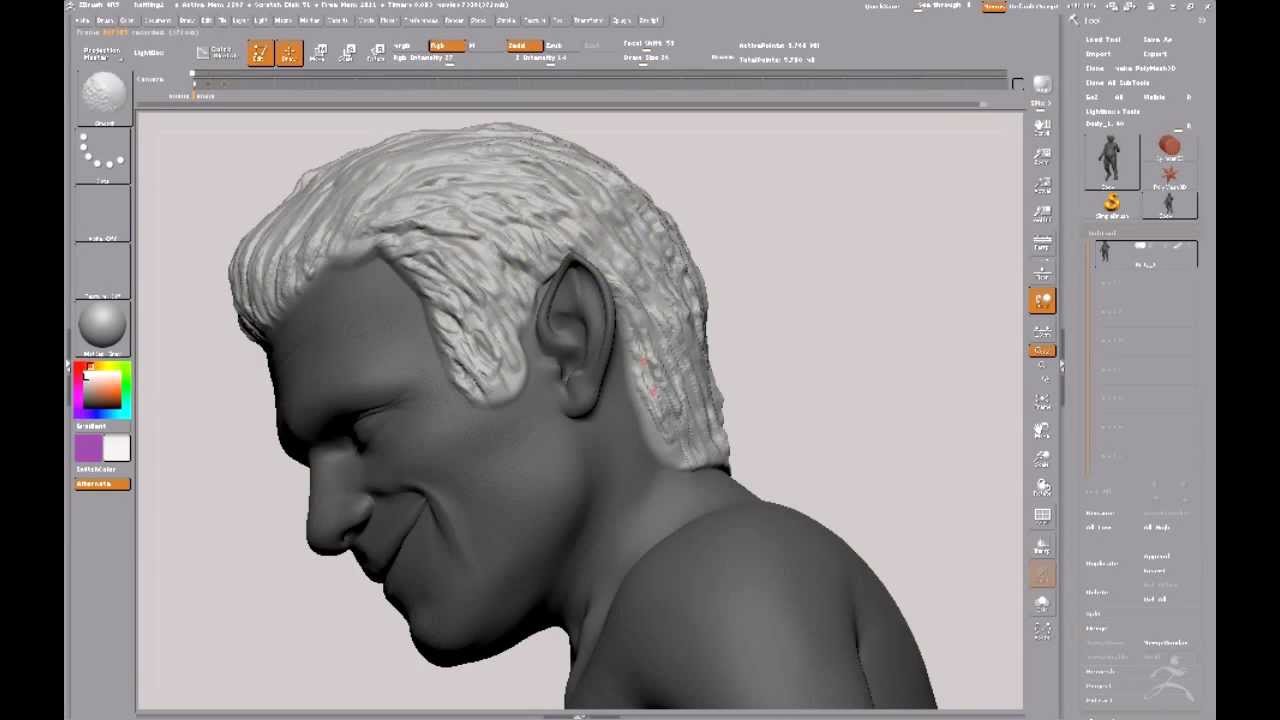Select the red cylinder tool thumbnail

1169,148
